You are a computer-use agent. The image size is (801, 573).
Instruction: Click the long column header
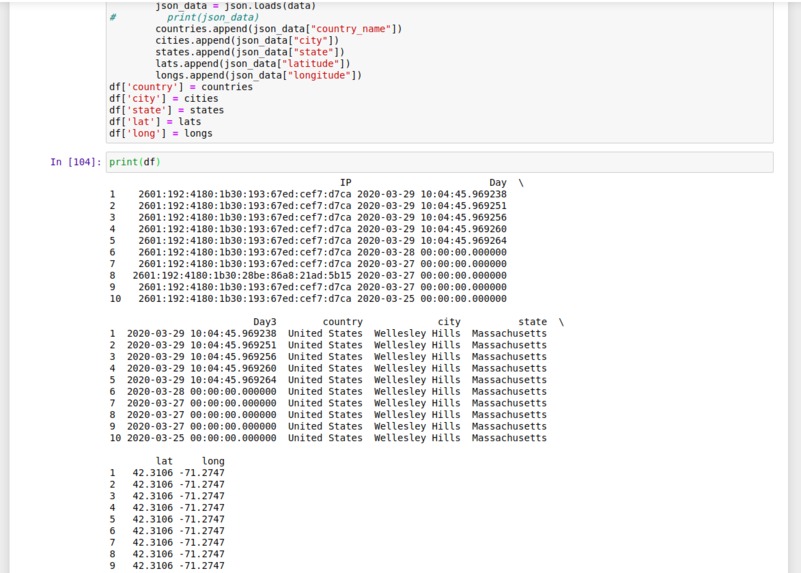point(213,461)
